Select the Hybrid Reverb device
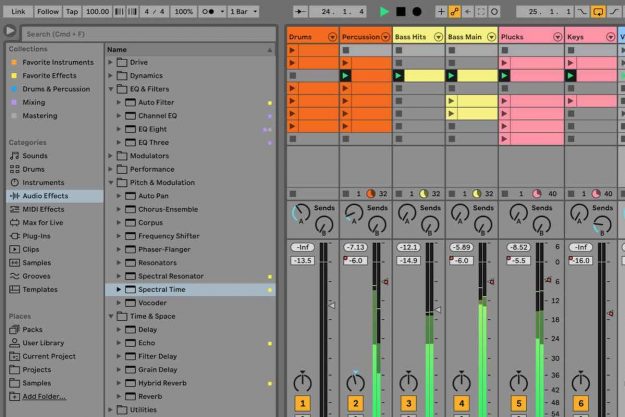 click(x=162, y=383)
